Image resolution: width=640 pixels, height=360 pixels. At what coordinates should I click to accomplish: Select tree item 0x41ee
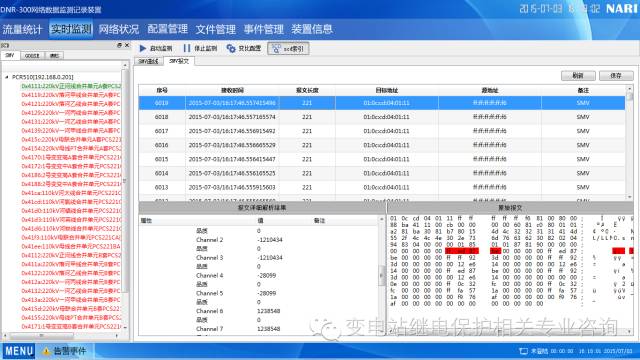click(x=71, y=247)
